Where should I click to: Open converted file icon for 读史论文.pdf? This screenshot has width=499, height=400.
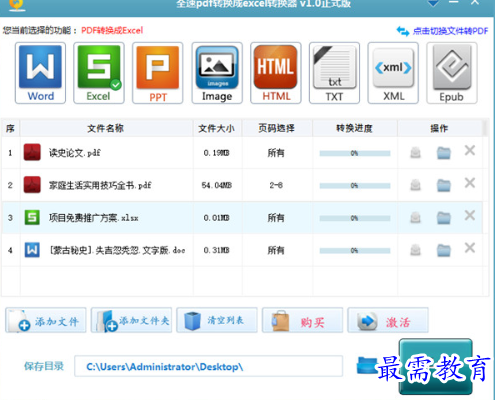click(415, 153)
